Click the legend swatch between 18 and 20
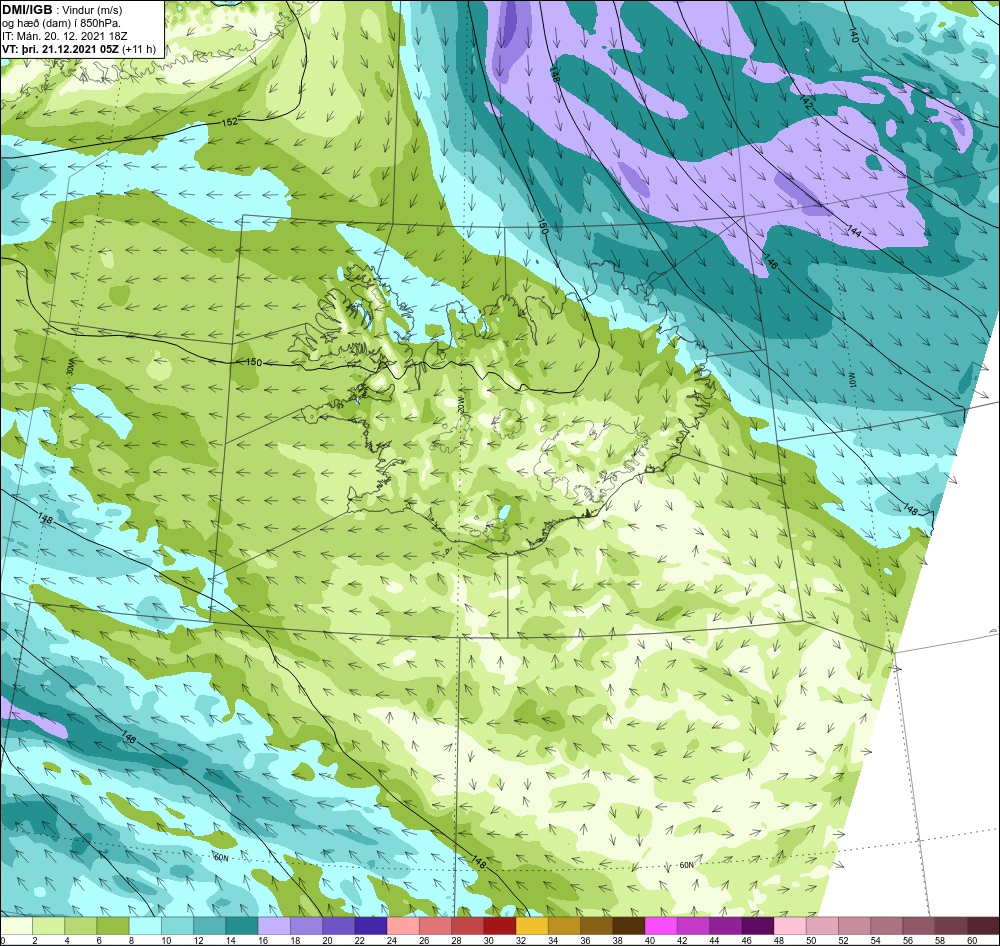 click(306, 926)
